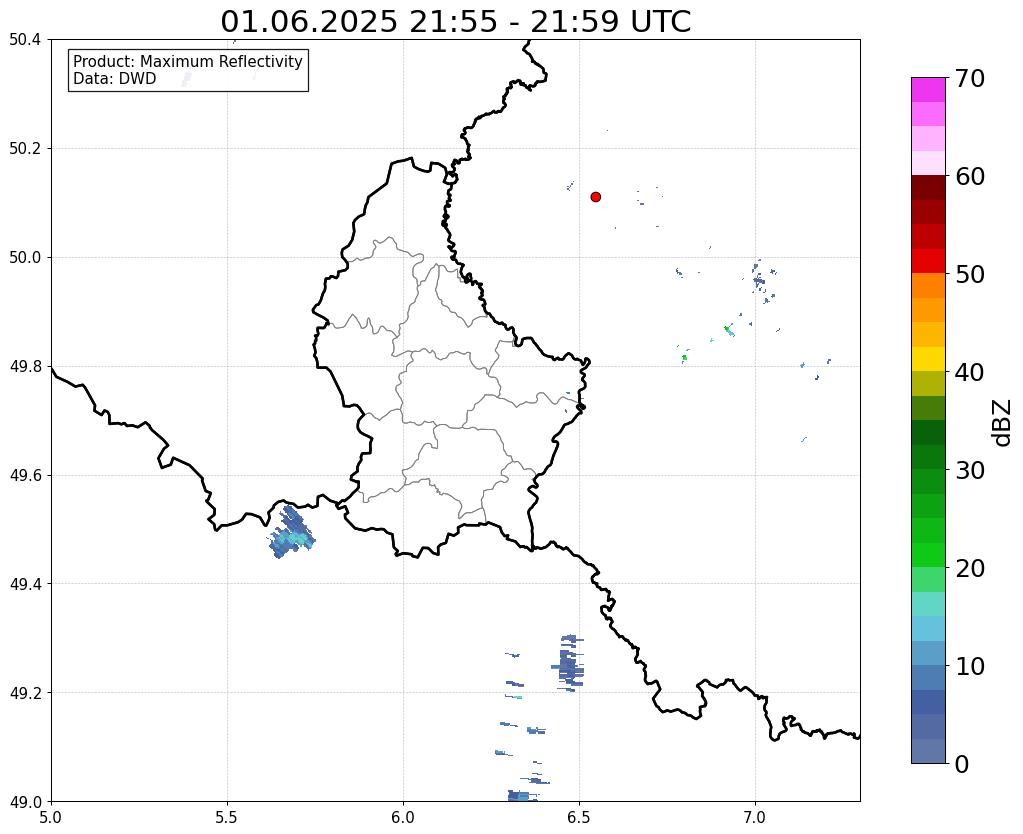
Task: Click the colorbar tick label 60
Action: pos(970,176)
